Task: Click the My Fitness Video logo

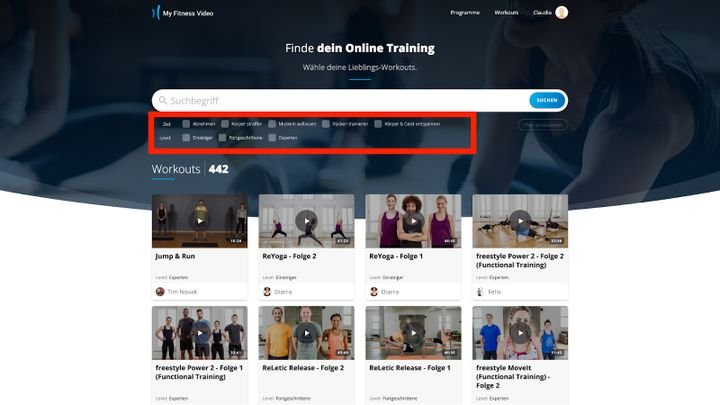Action: click(x=183, y=13)
